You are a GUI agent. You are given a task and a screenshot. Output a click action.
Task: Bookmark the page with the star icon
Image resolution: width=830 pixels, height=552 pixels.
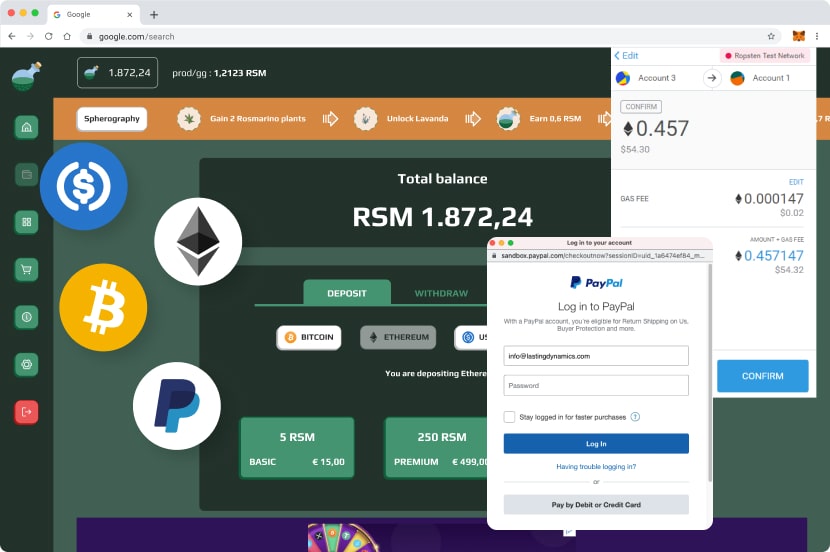[x=771, y=37]
